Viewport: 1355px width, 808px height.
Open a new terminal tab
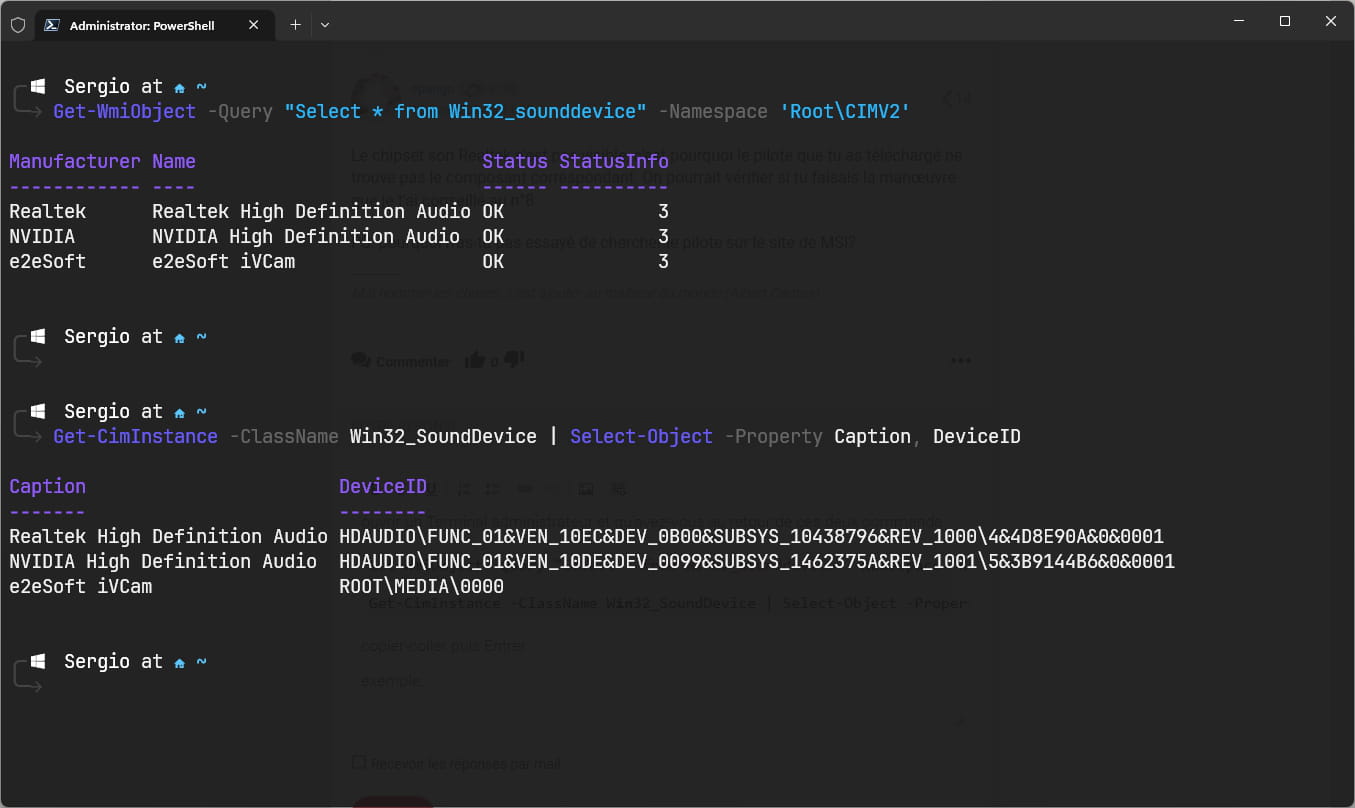pos(295,25)
